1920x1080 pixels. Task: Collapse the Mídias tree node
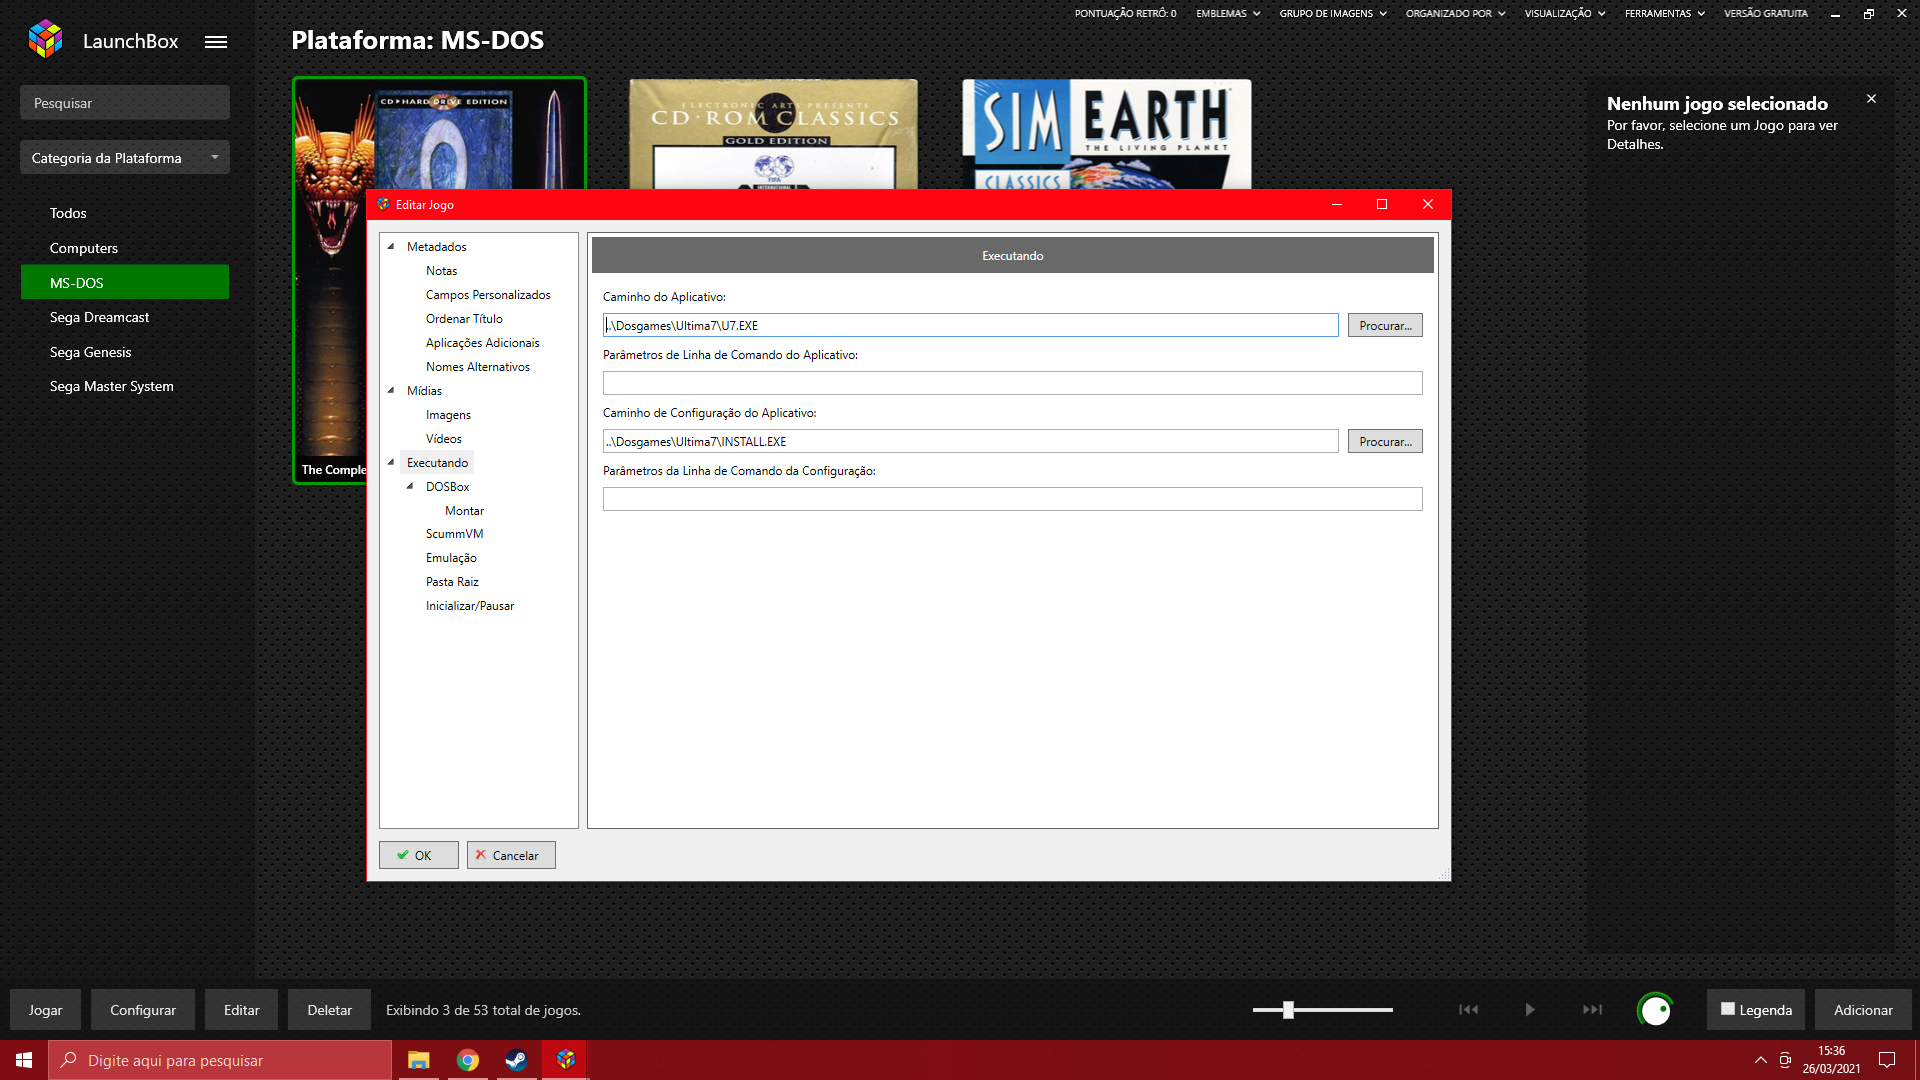(391, 390)
